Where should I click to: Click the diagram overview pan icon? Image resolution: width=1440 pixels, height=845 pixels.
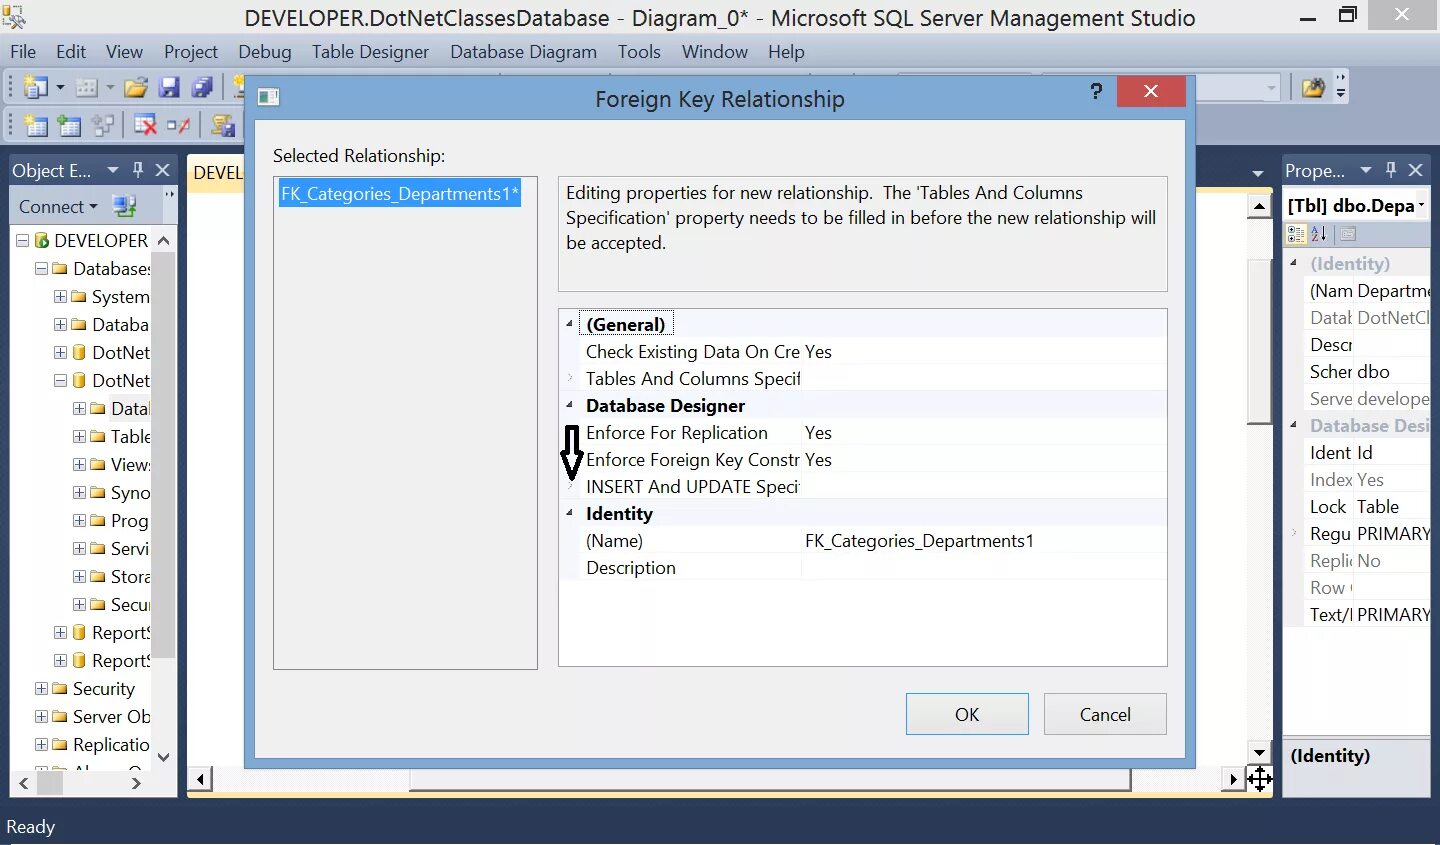coord(1259,779)
